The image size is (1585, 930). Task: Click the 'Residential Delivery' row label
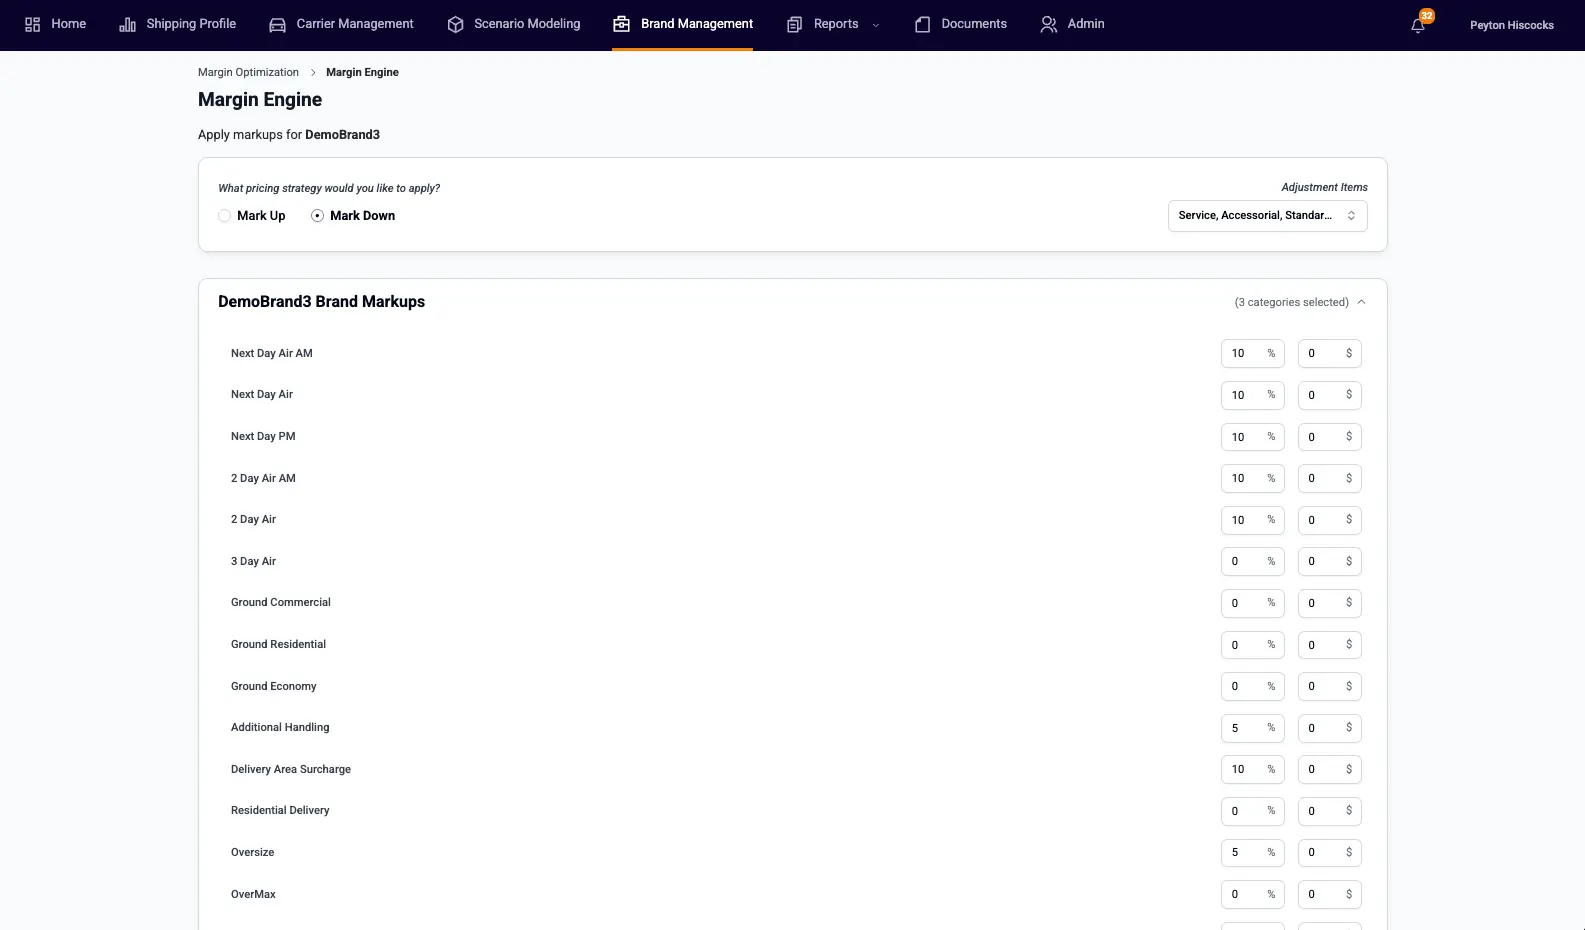point(280,810)
